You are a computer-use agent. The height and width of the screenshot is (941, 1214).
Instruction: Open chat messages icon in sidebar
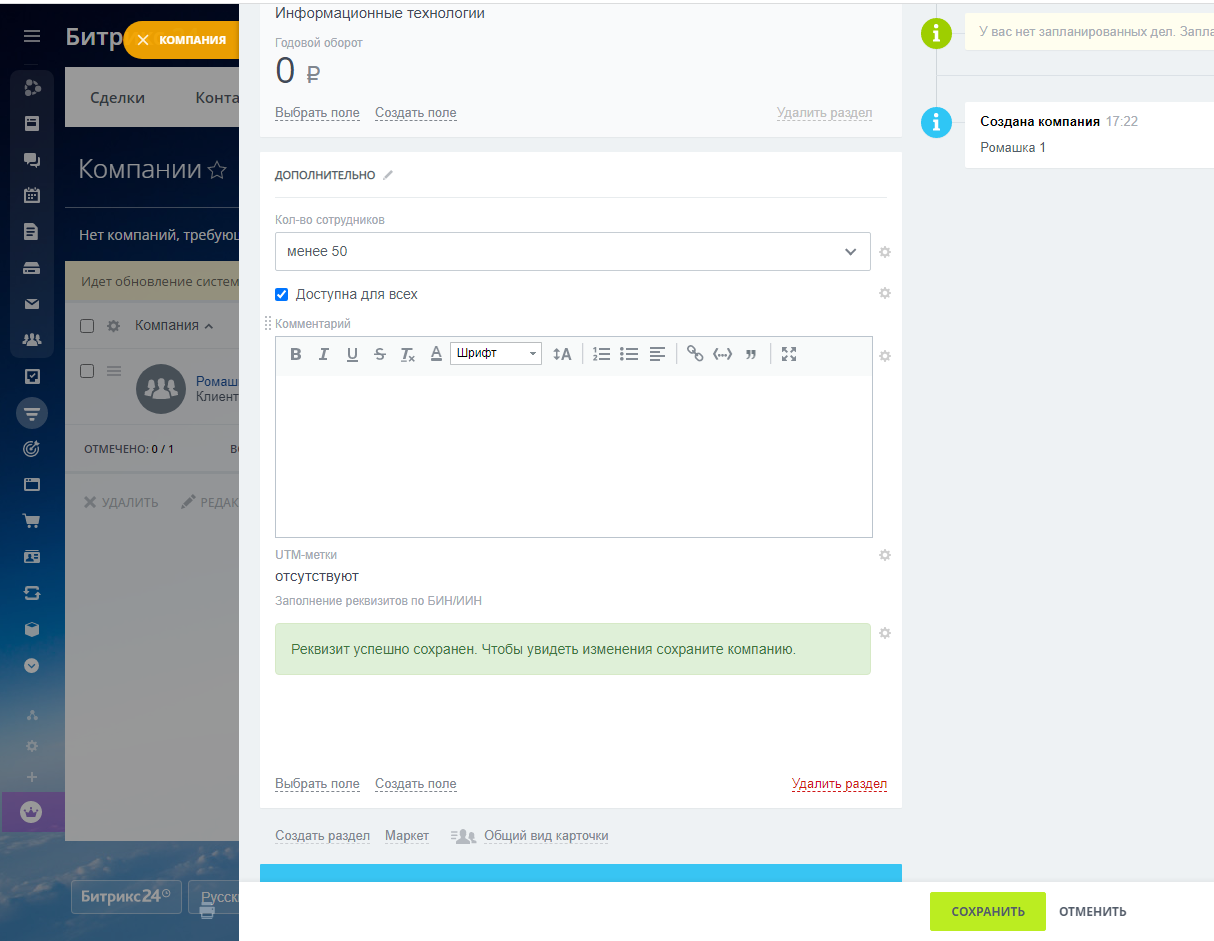click(x=32, y=160)
